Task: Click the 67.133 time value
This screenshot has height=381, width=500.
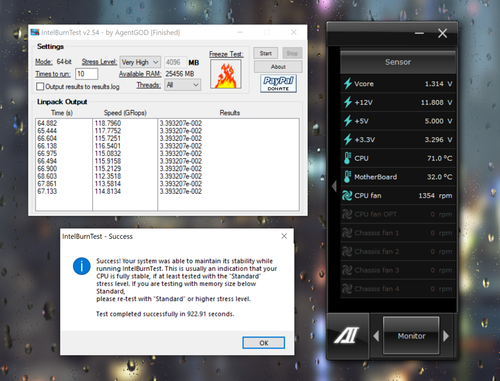Action: tap(47, 191)
